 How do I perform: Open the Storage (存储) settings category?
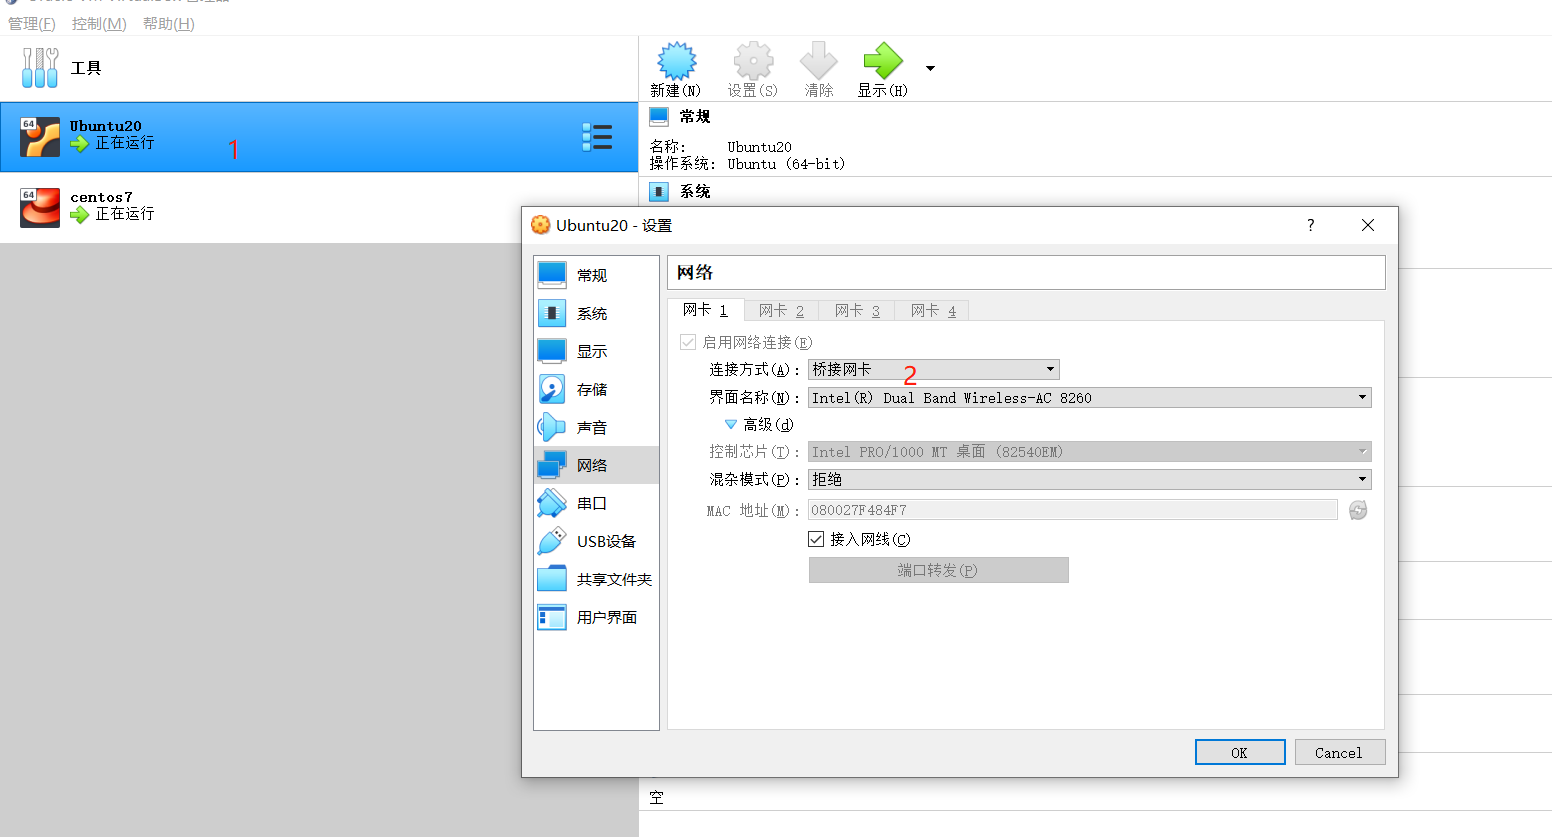click(x=596, y=389)
